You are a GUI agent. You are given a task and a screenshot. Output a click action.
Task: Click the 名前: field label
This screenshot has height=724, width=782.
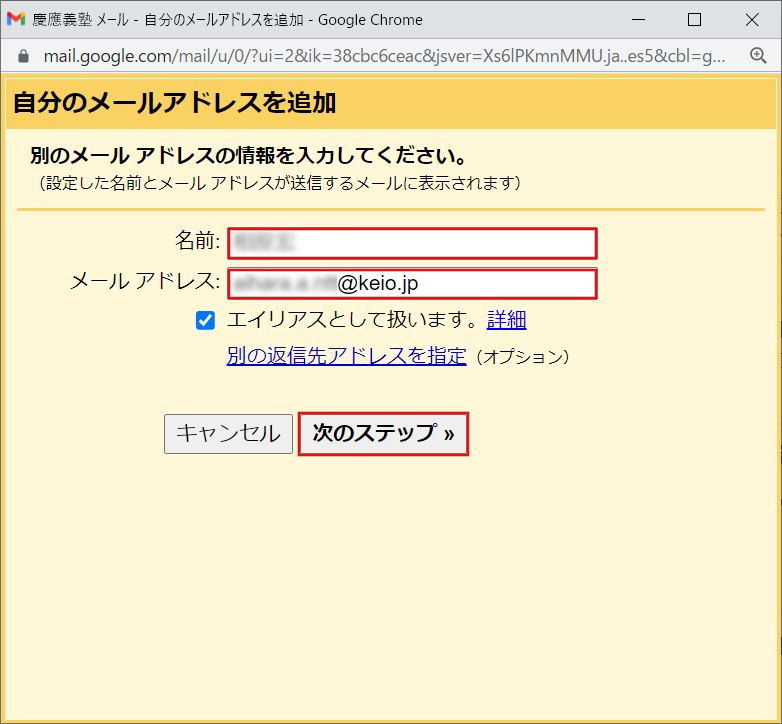(197, 241)
